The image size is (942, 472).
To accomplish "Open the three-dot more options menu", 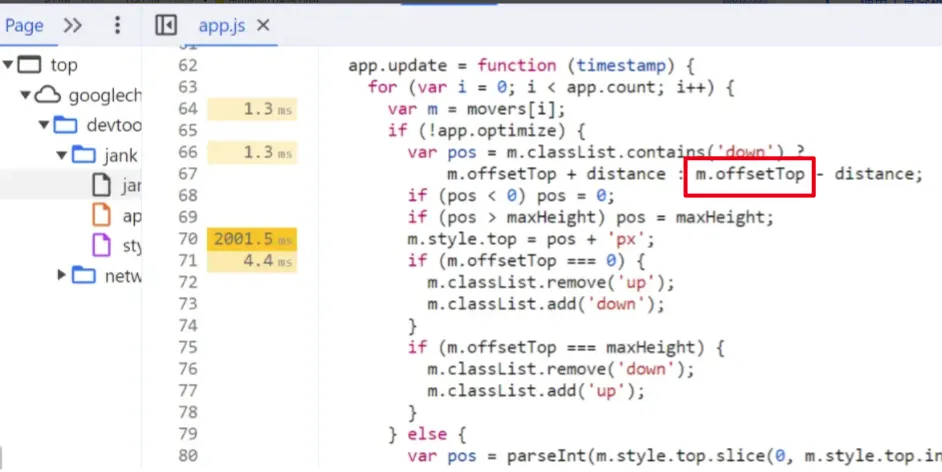I will click(x=118, y=25).
